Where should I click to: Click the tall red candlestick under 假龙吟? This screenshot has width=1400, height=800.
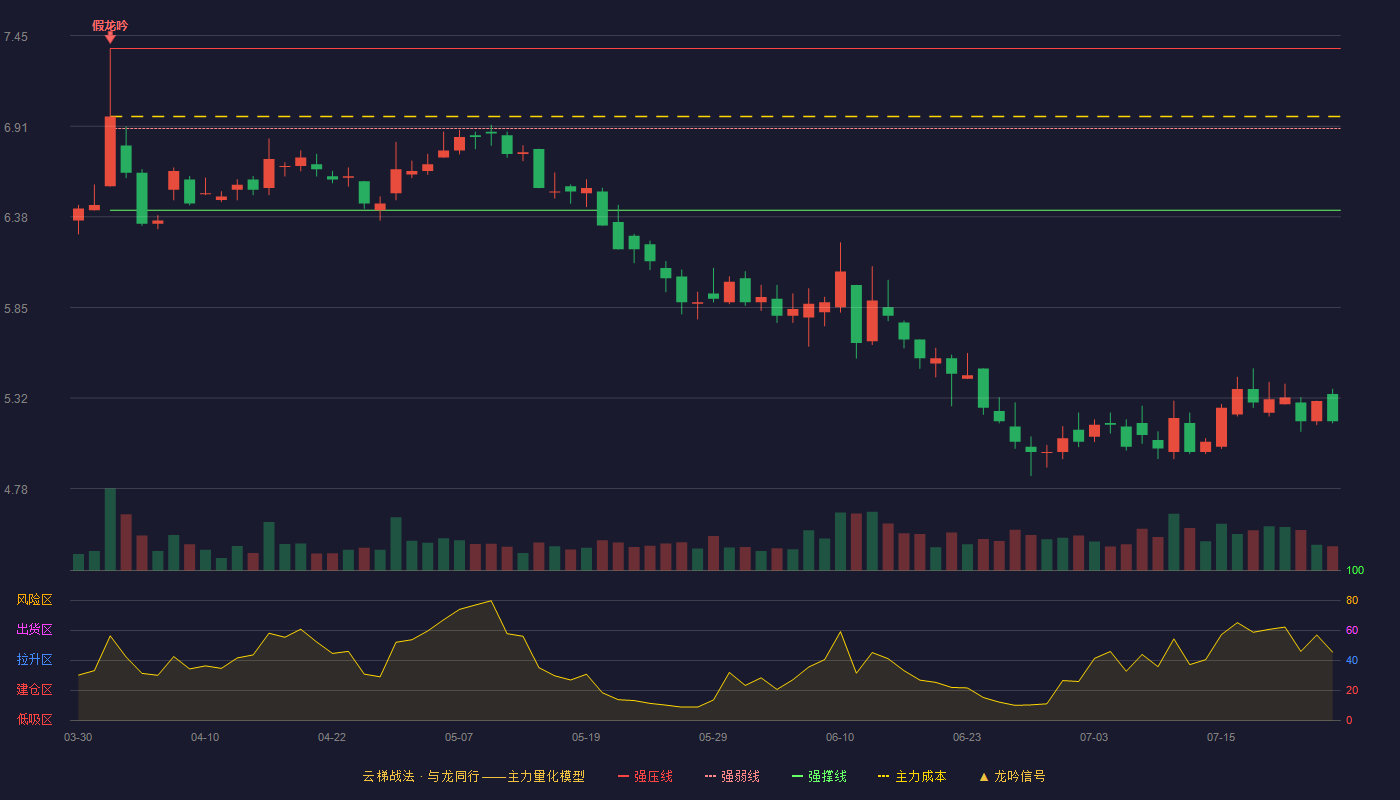point(110,151)
